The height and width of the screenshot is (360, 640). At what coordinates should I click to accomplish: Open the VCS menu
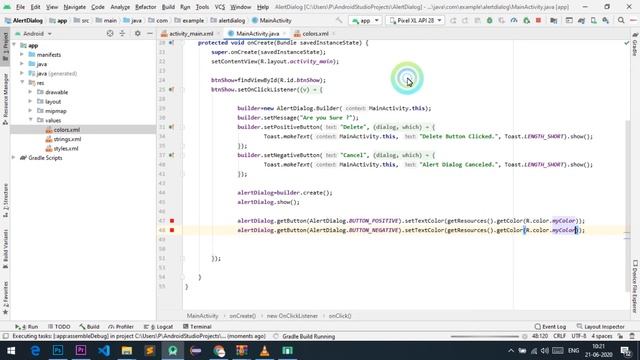pyautogui.click(x=220, y=7)
